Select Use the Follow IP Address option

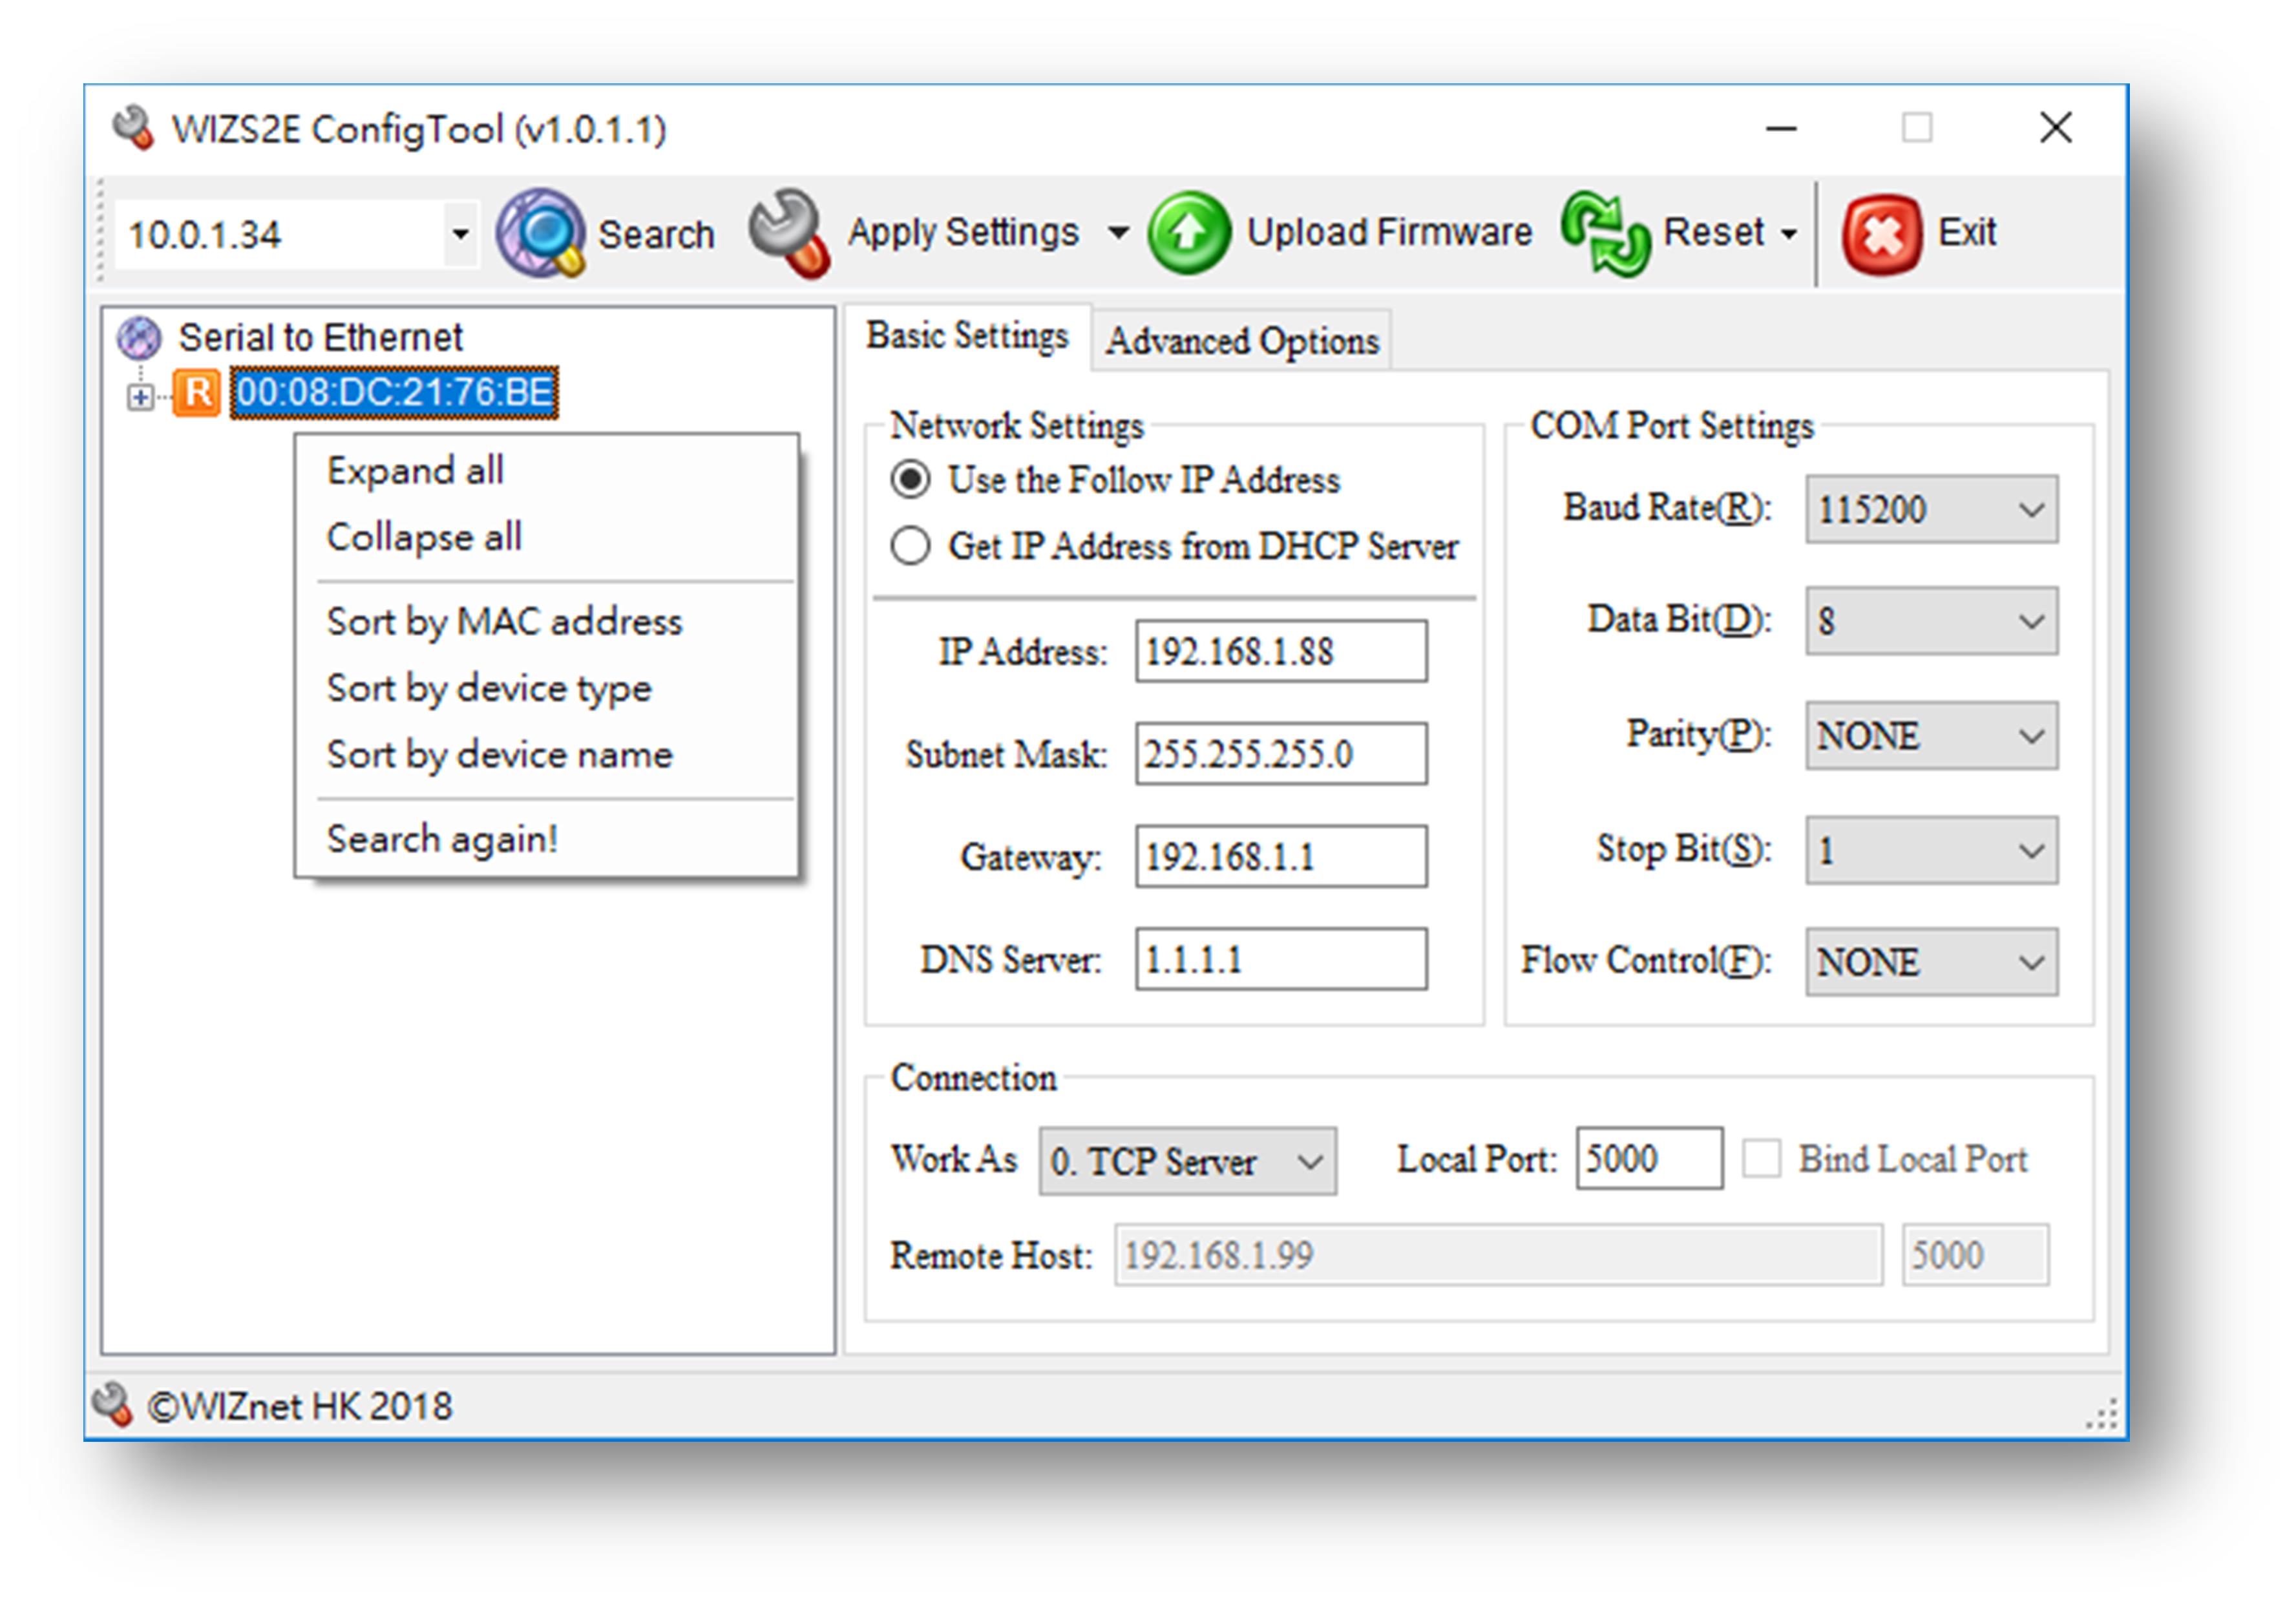click(910, 481)
